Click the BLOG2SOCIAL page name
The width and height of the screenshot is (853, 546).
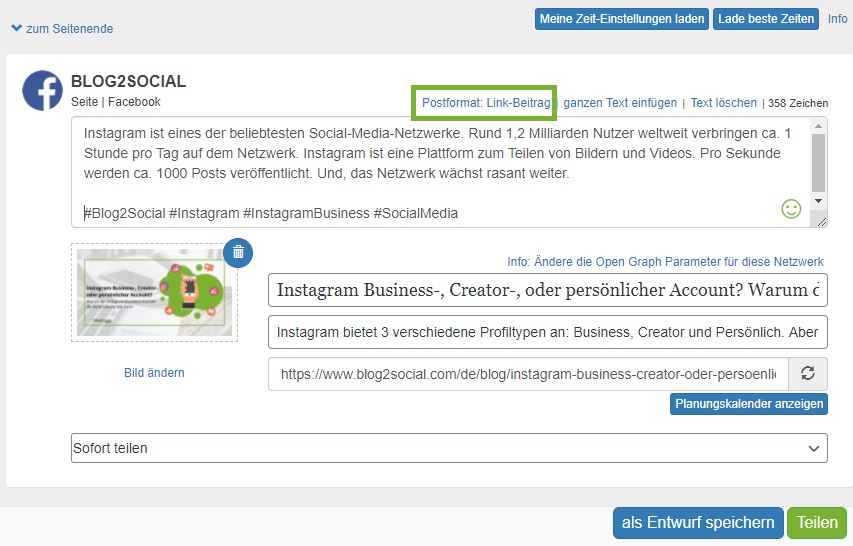(128, 81)
